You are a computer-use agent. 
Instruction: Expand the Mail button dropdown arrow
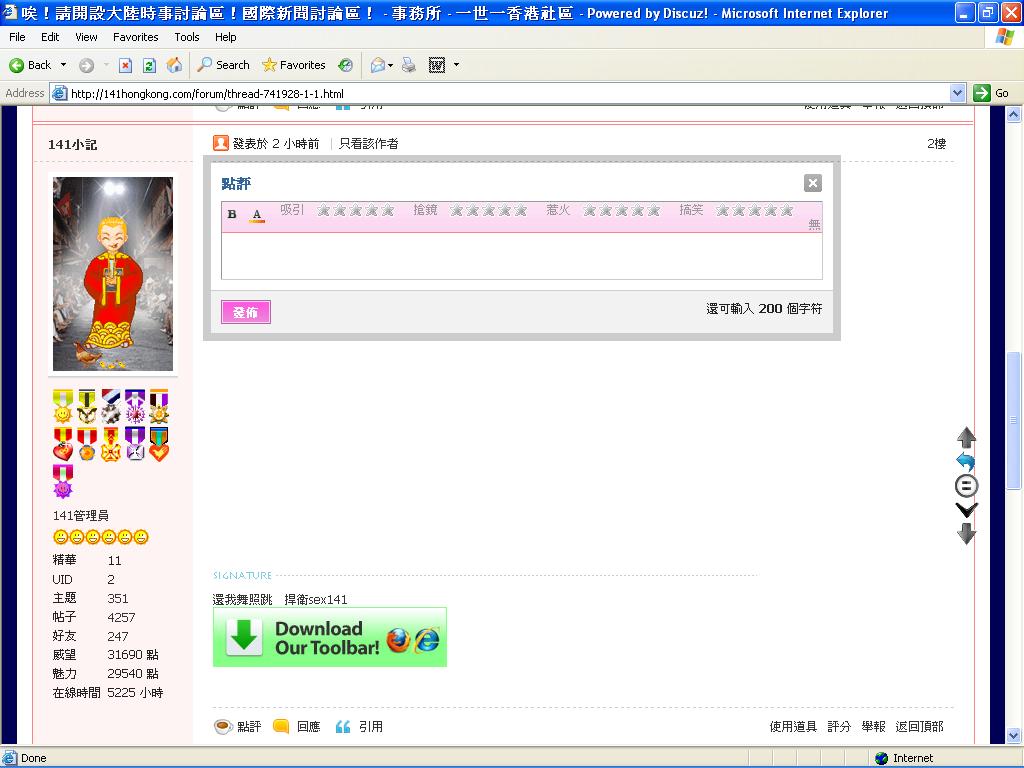391,65
